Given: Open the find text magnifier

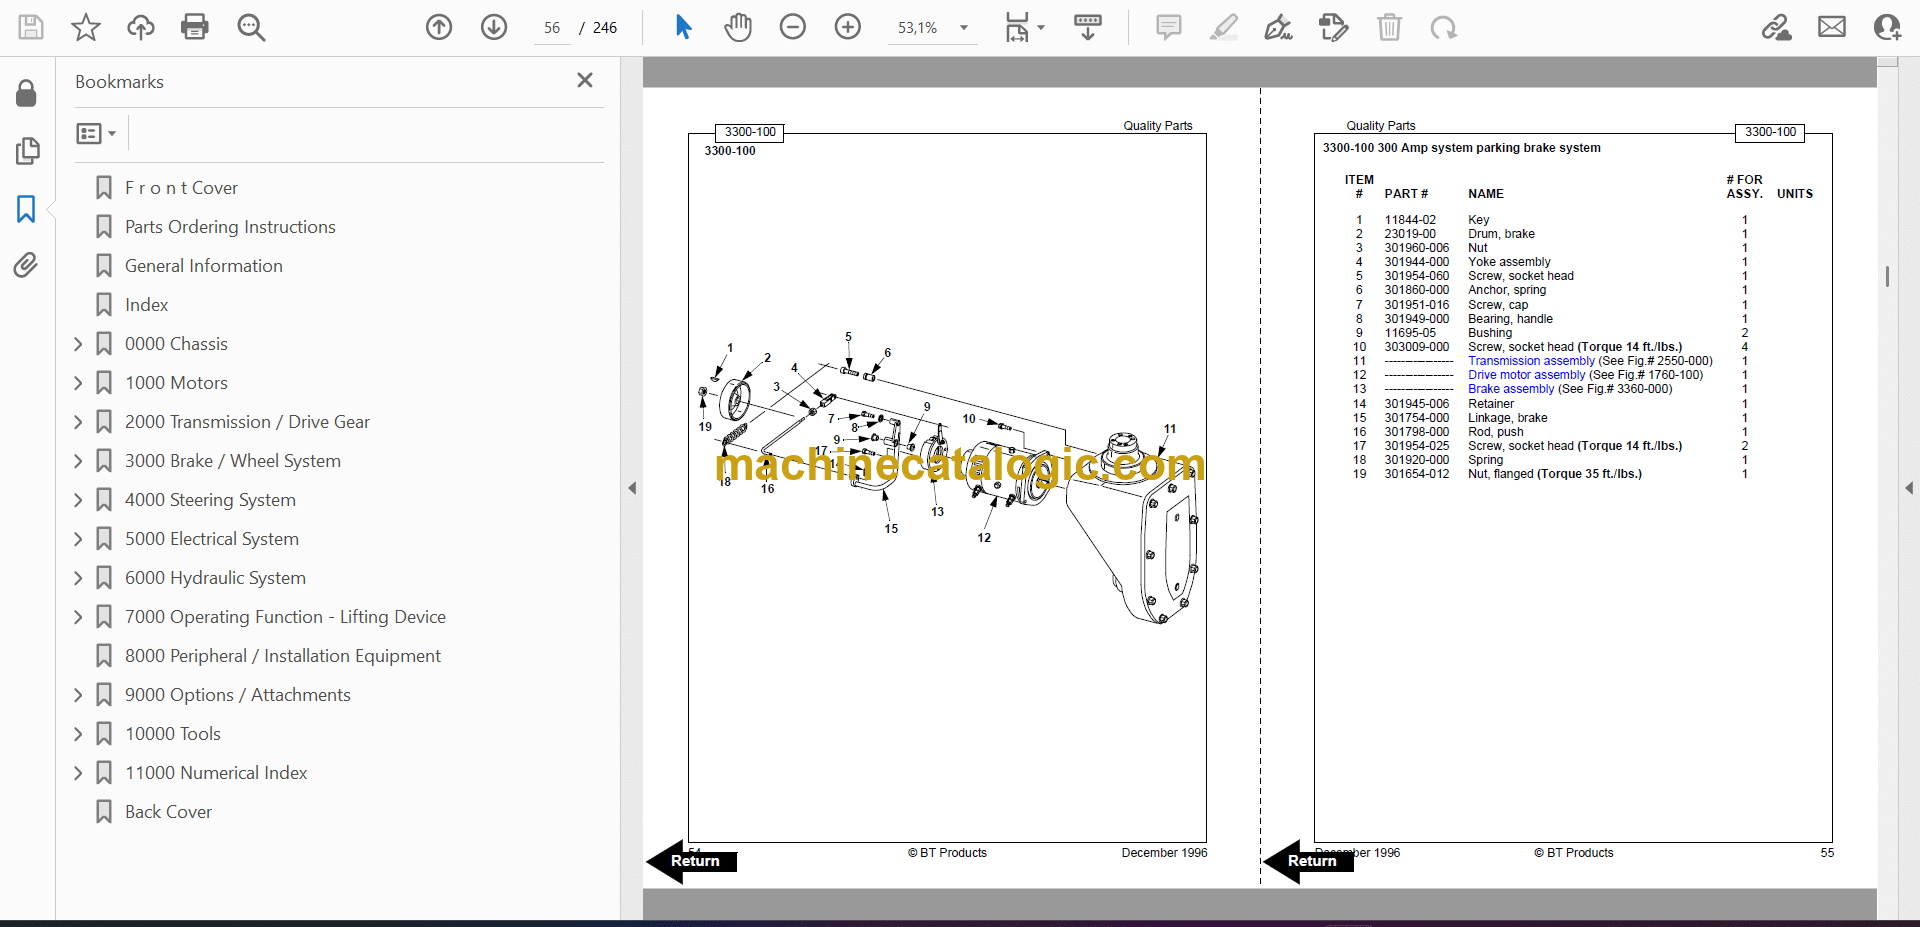Looking at the screenshot, I should [x=251, y=27].
